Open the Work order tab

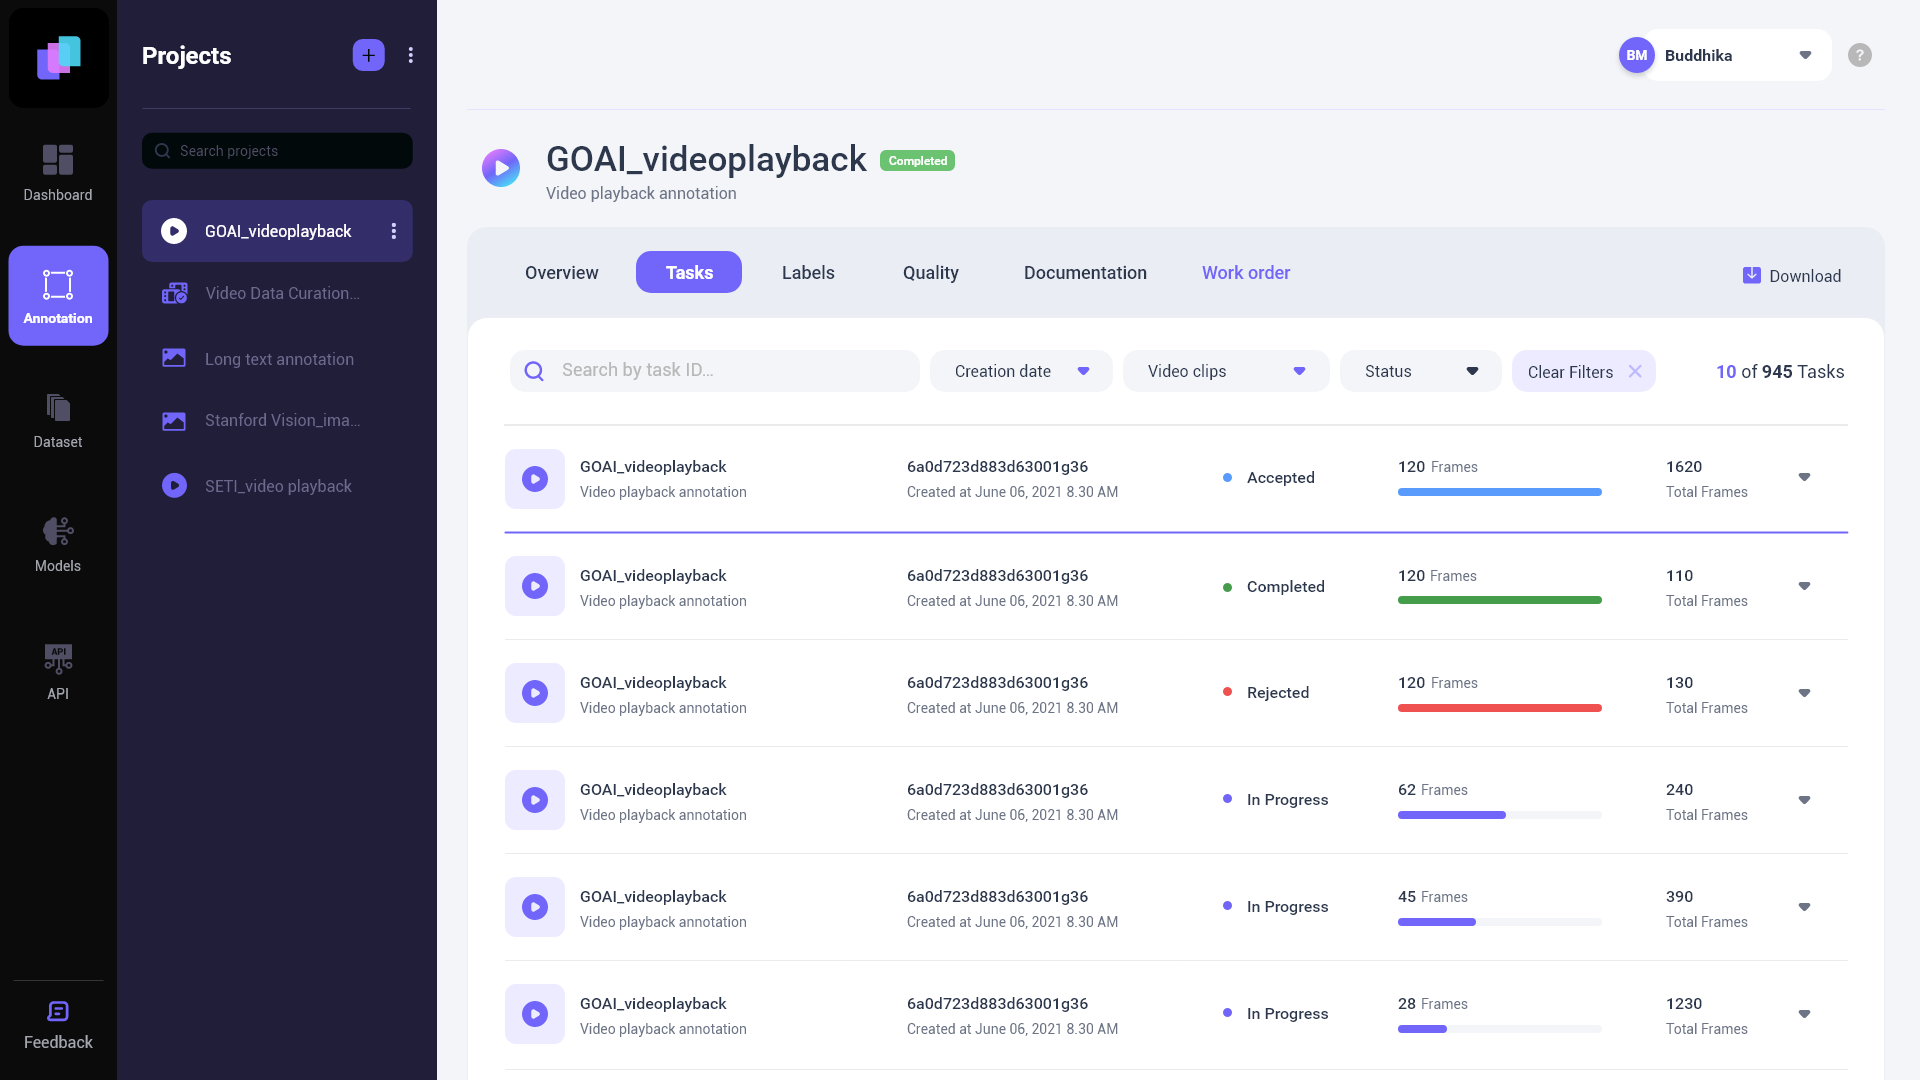pyautogui.click(x=1245, y=272)
